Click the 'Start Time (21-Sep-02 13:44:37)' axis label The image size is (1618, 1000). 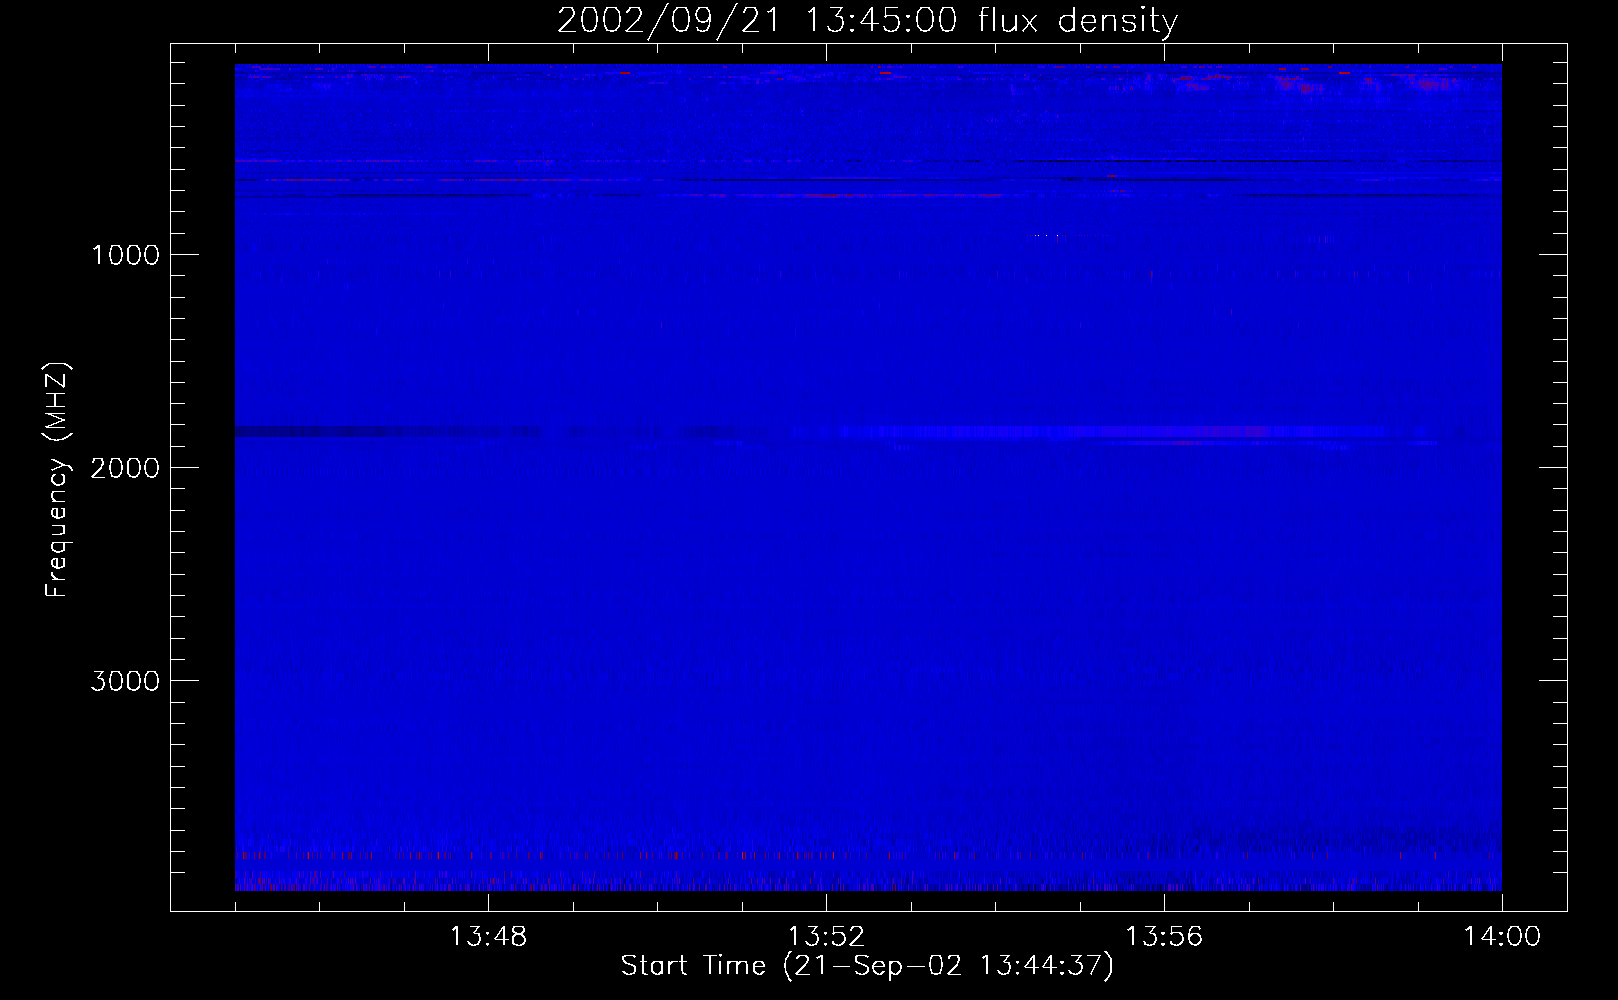(x=867, y=966)
